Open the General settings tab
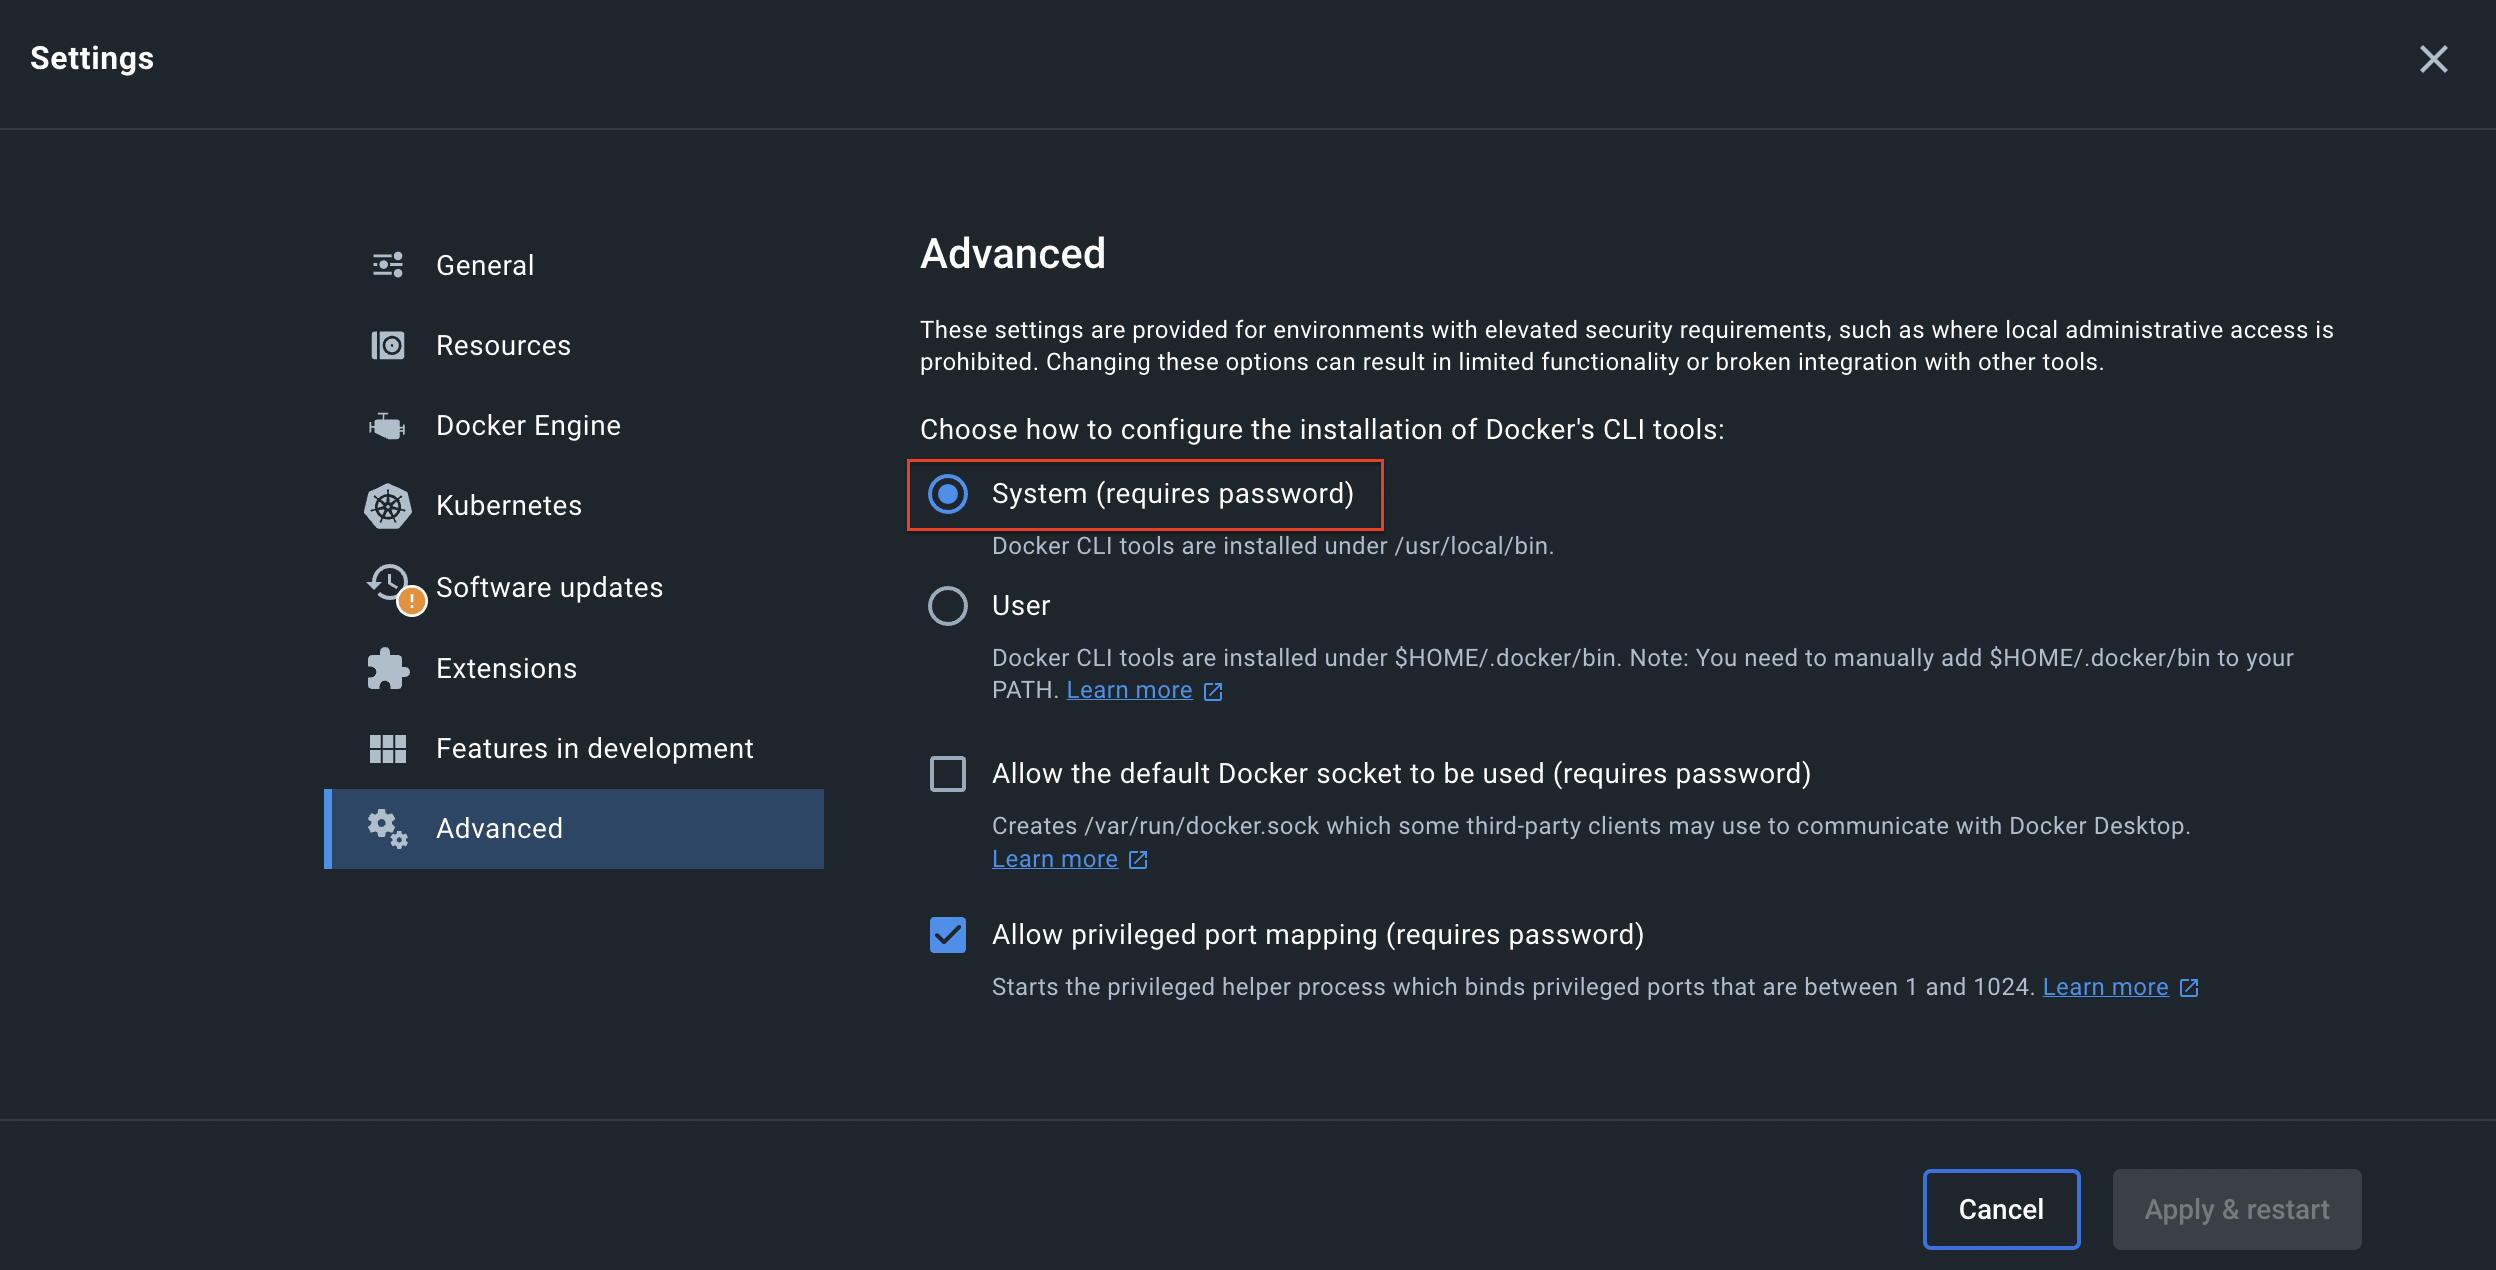The image size is (2496, 1270). tap(574, 265)
